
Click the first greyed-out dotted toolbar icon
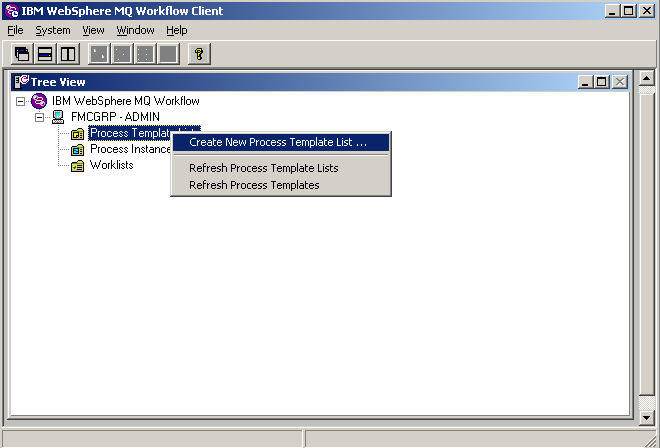[99, 54]
